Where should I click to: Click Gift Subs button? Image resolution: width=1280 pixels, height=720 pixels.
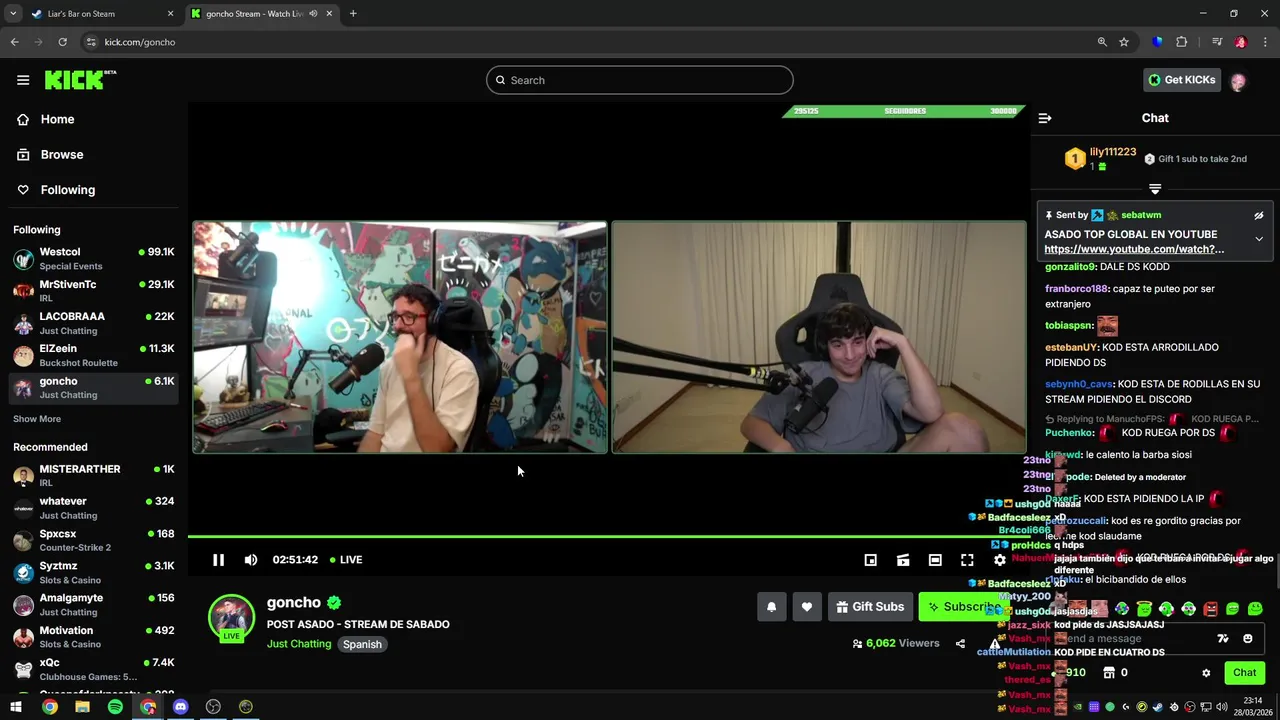(x=870, y=607)
